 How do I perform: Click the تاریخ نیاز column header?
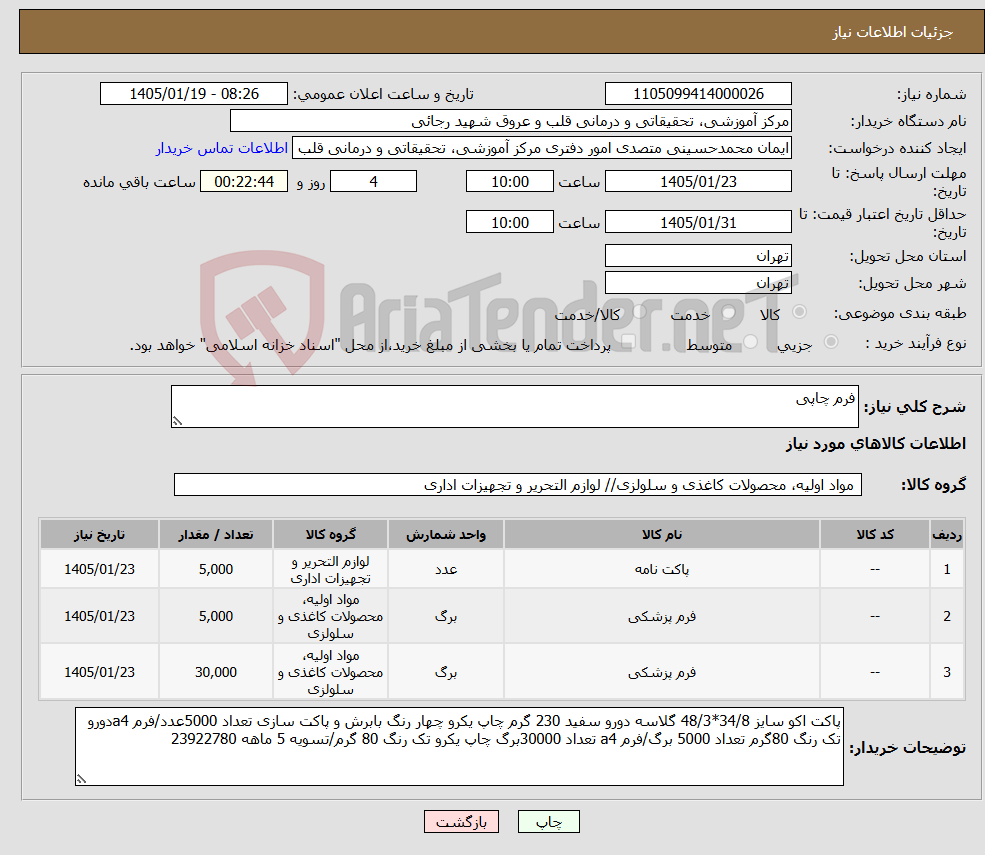click(x=99, y=535)
